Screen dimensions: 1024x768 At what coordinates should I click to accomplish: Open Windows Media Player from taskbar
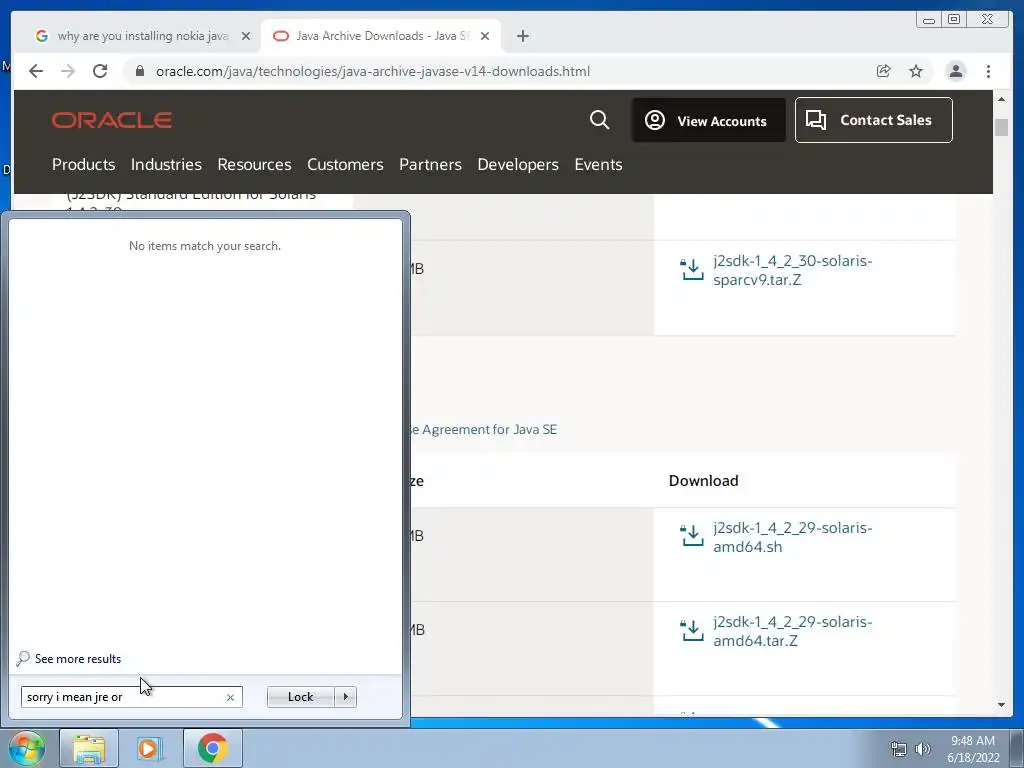[x=149, y=748]
